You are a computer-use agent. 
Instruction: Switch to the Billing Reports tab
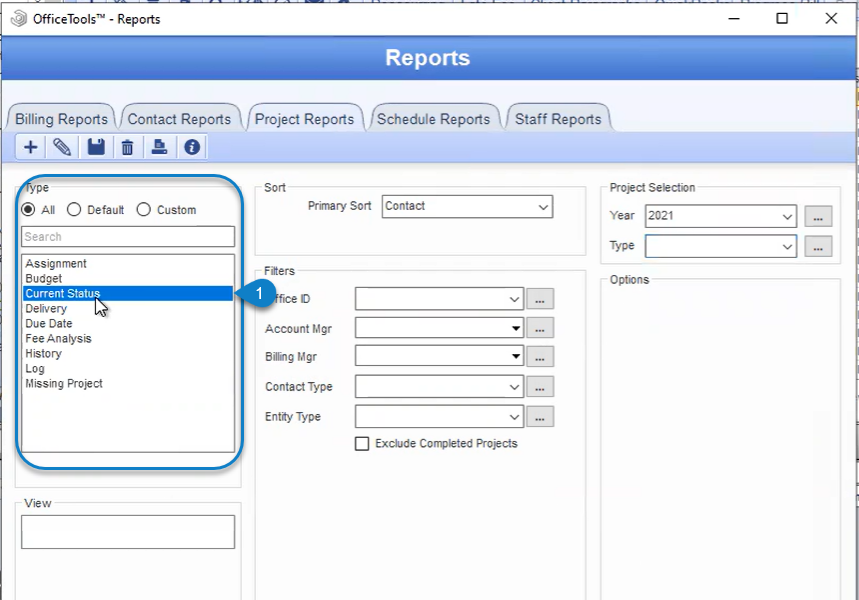click(61, 119)
